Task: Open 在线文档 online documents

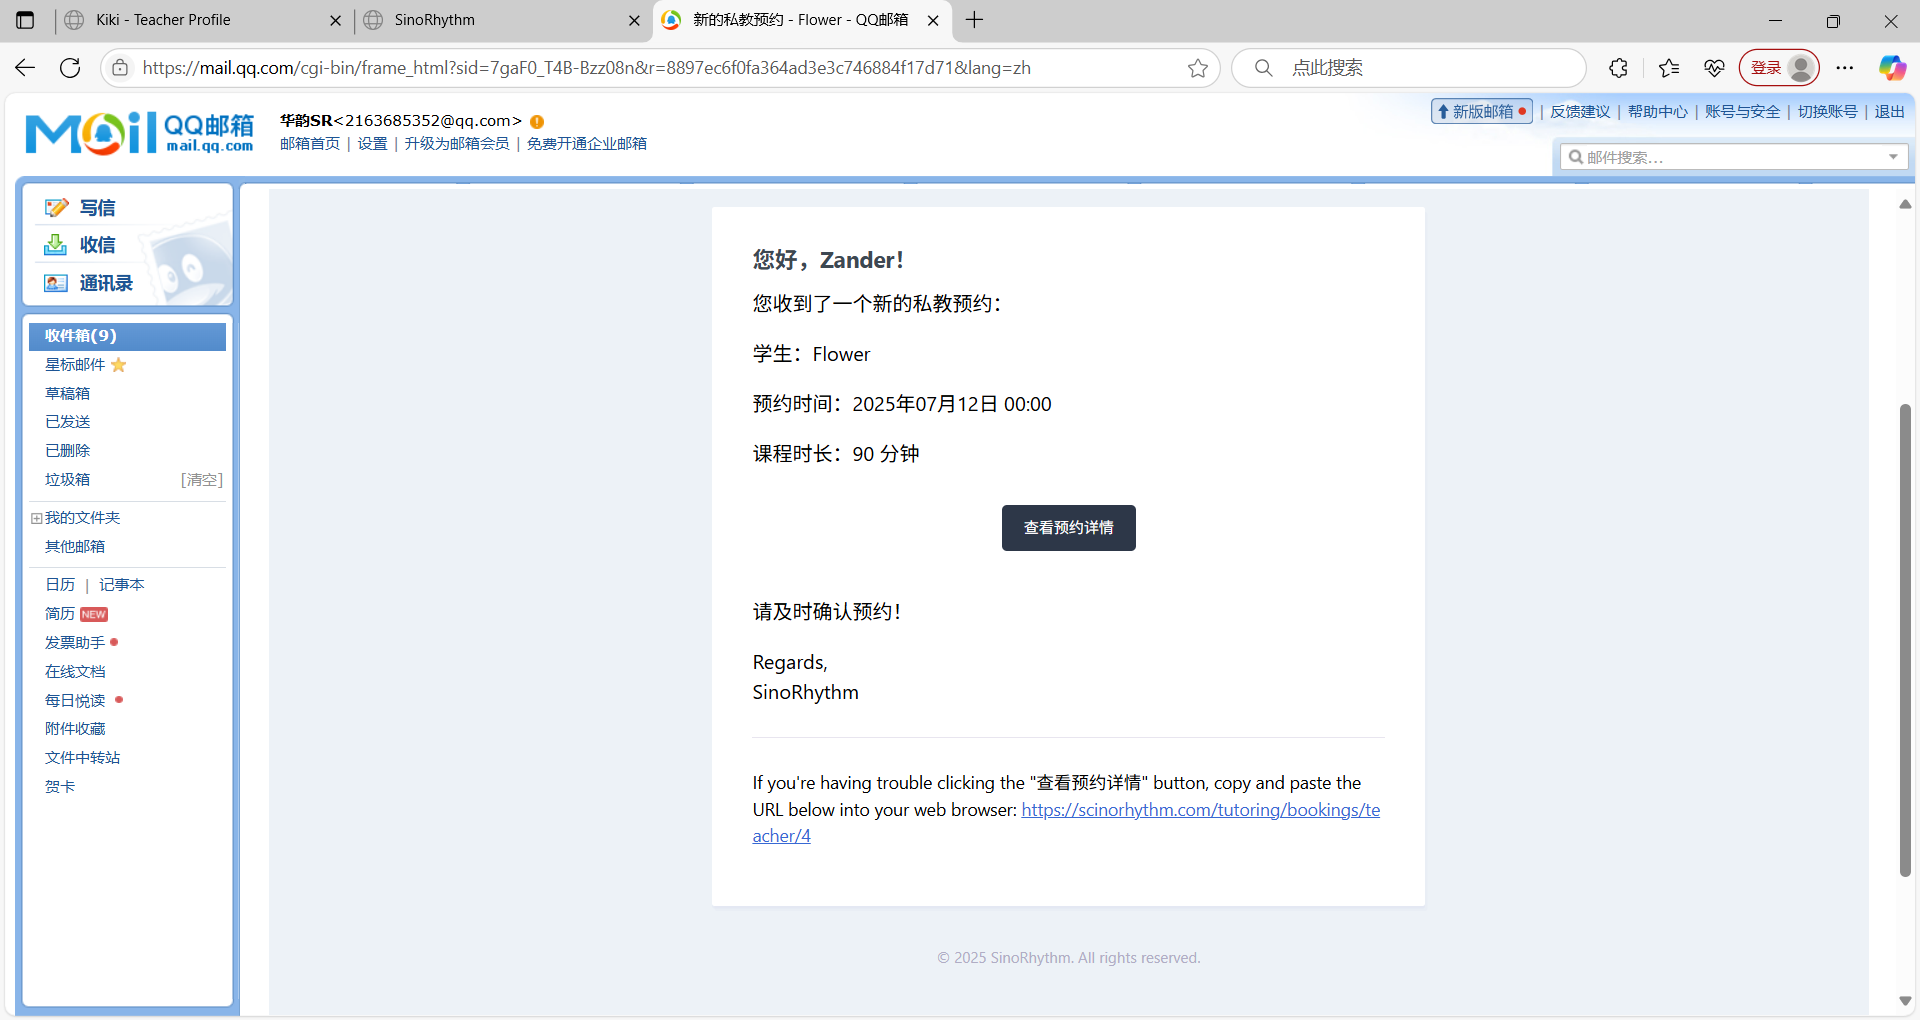Action: coord(75,672)
